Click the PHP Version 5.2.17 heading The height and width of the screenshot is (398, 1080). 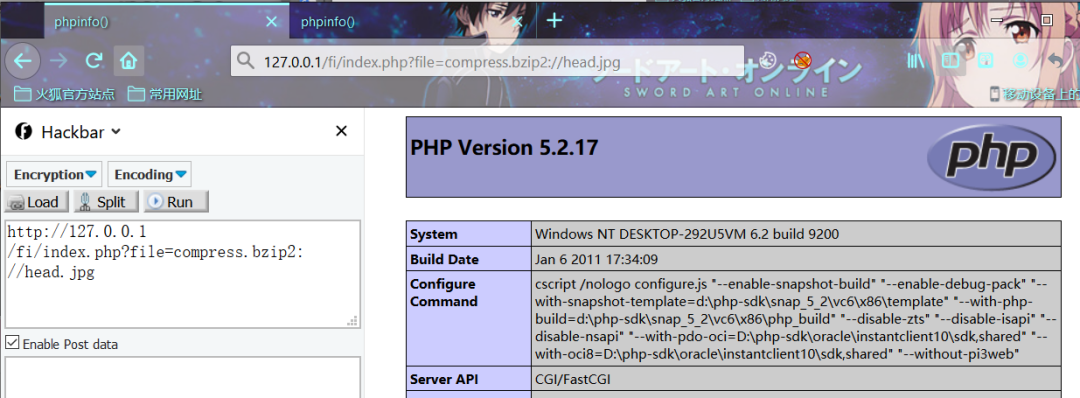504,147
